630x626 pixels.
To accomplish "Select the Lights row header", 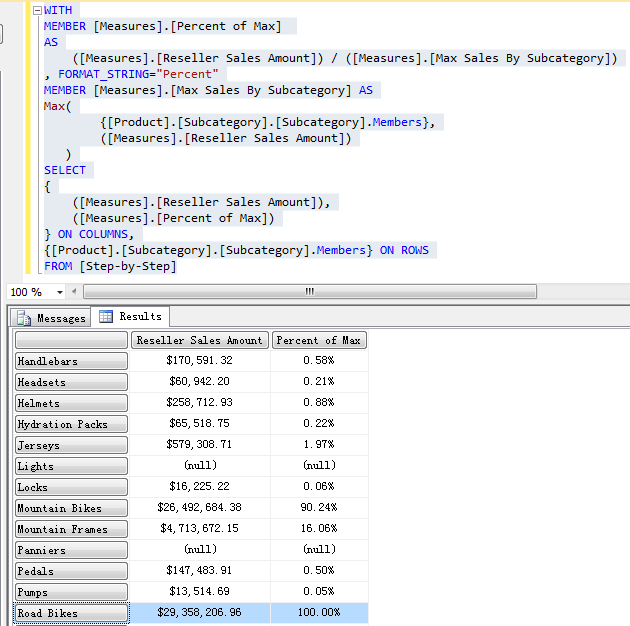I will (x=72, y=466).
